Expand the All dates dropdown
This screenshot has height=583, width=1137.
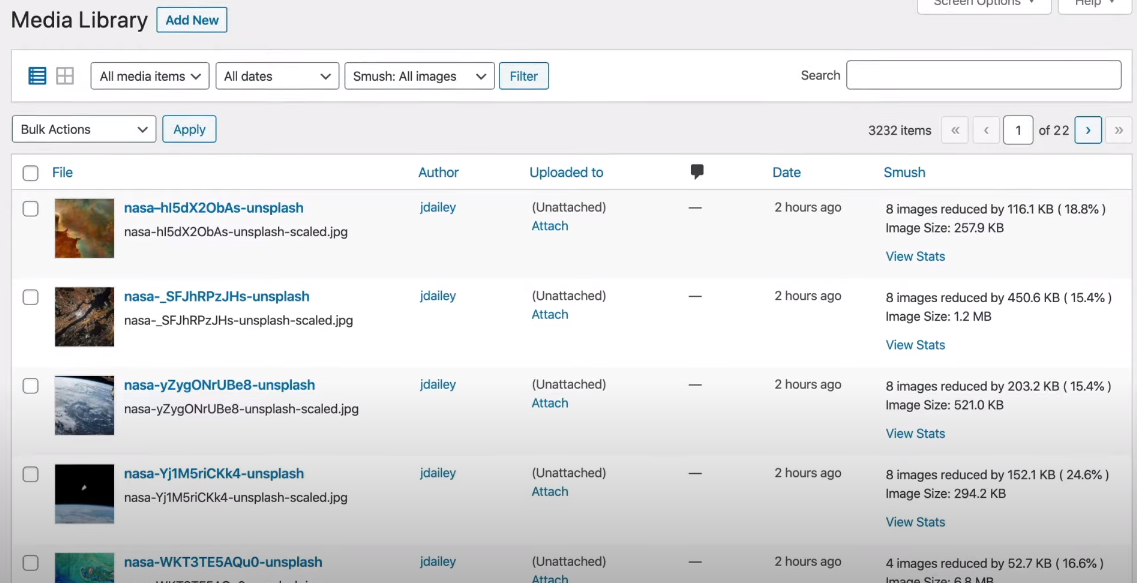click(x=277, y=76)
